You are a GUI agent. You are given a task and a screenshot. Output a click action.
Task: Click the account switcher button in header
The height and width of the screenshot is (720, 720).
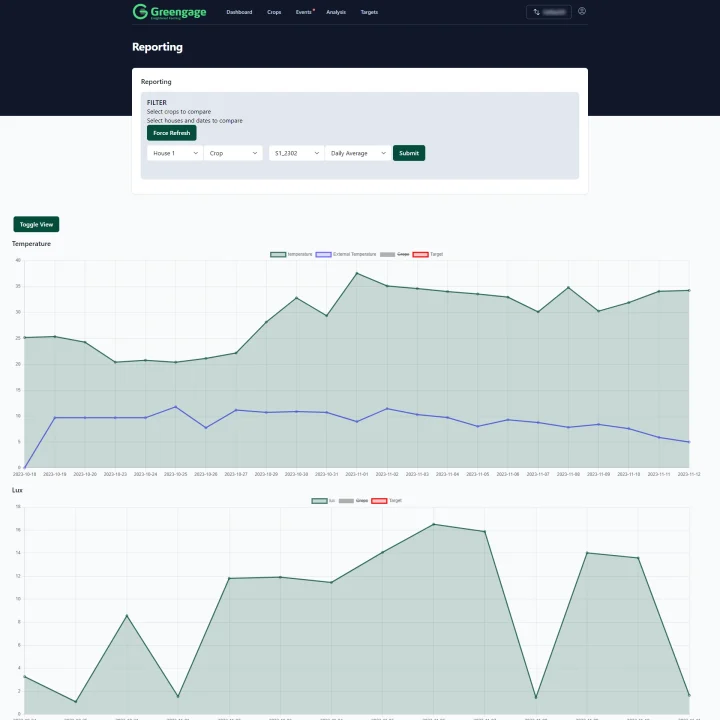pos(548,12)
